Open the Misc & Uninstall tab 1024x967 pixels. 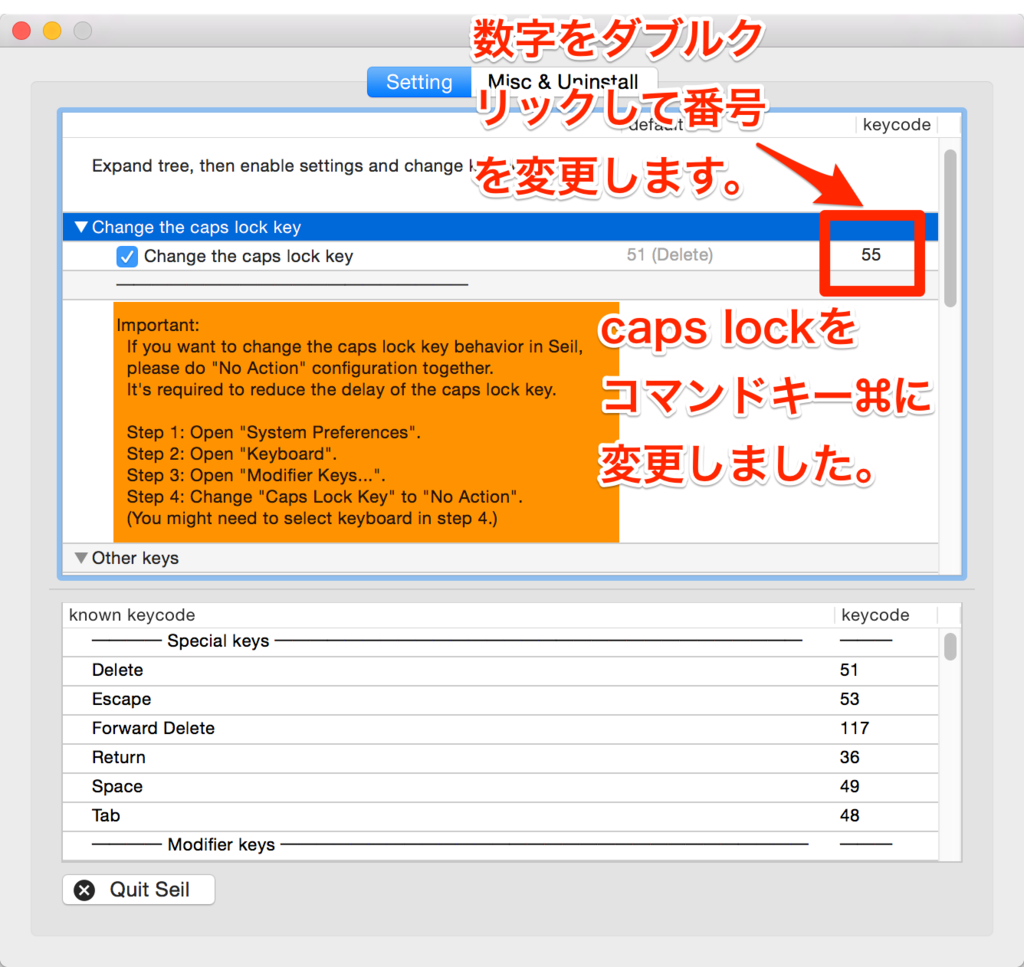[x=564, y=82]
